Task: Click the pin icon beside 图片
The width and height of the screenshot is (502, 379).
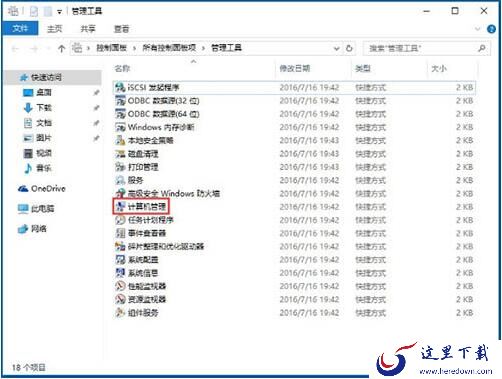Action: pos(96,138)
